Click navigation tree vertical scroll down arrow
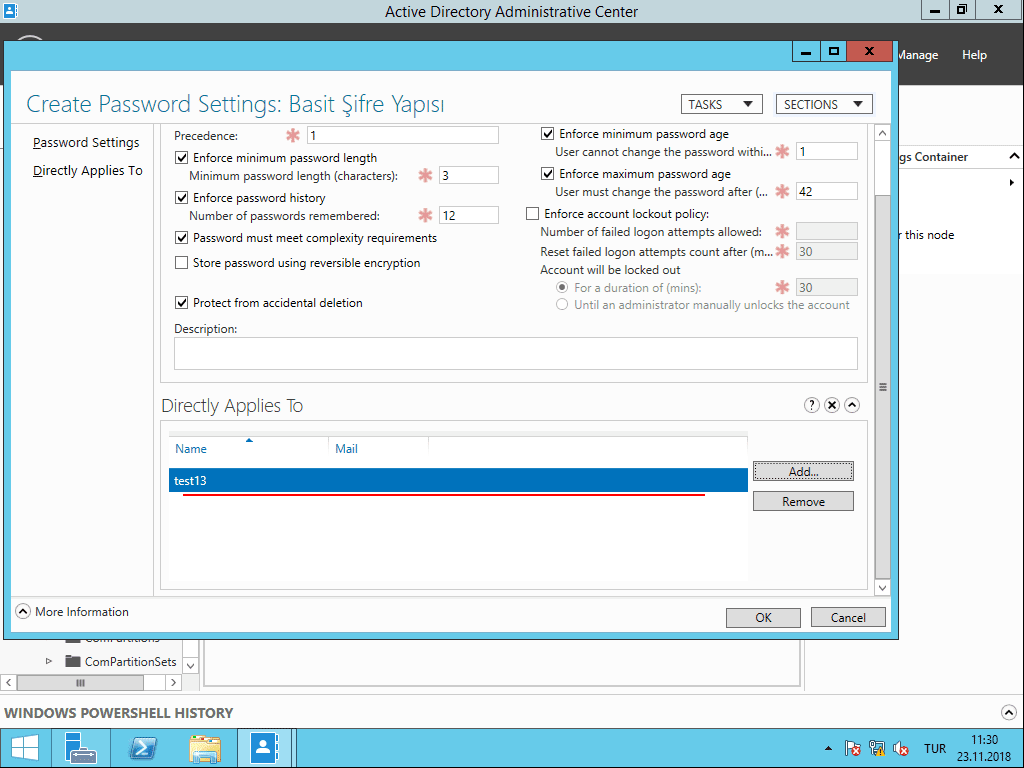1024x768 pixels. [190, 665]
